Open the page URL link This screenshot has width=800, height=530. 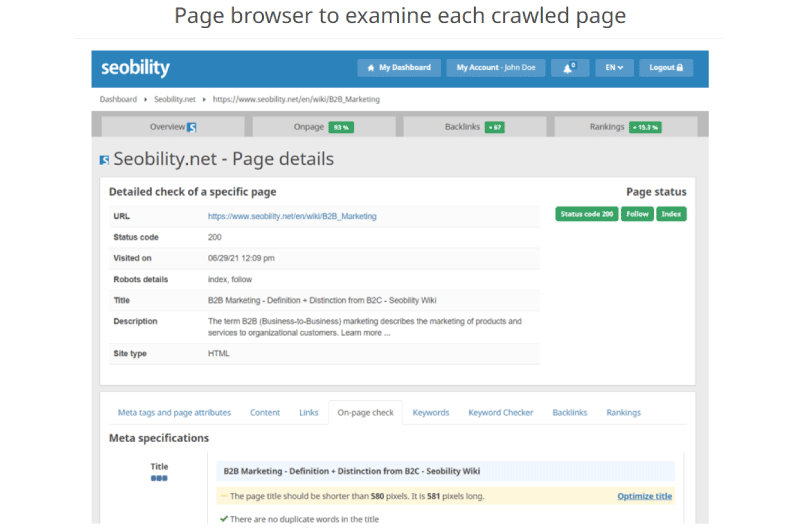click(x=292, y=216)
